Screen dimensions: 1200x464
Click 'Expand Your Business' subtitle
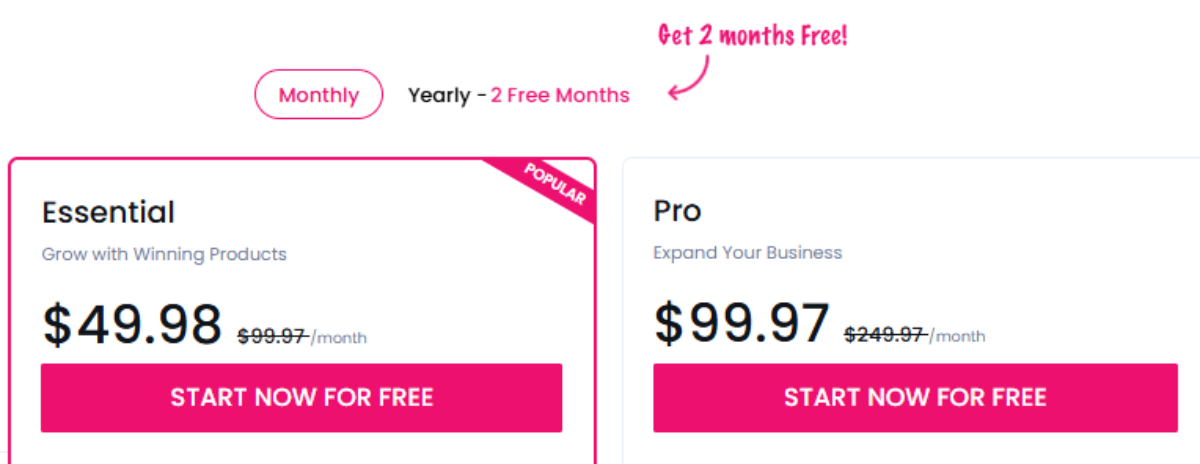coord(748,253)
